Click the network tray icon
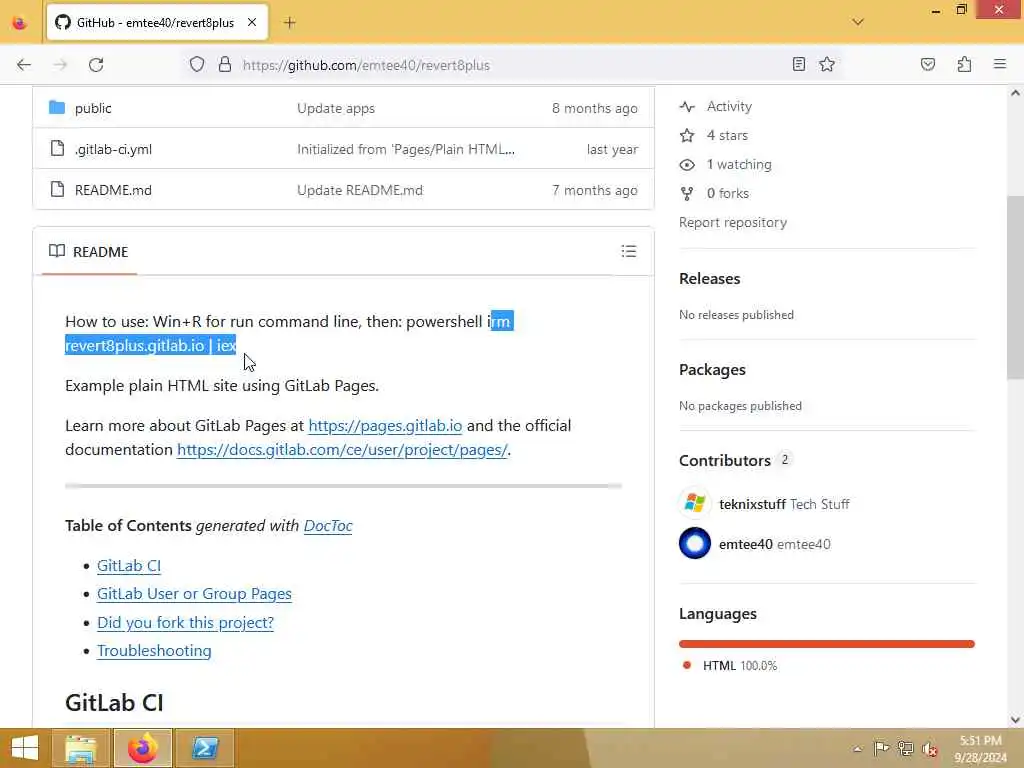Viewport: 1024px width, 768px height. [905, 748]
